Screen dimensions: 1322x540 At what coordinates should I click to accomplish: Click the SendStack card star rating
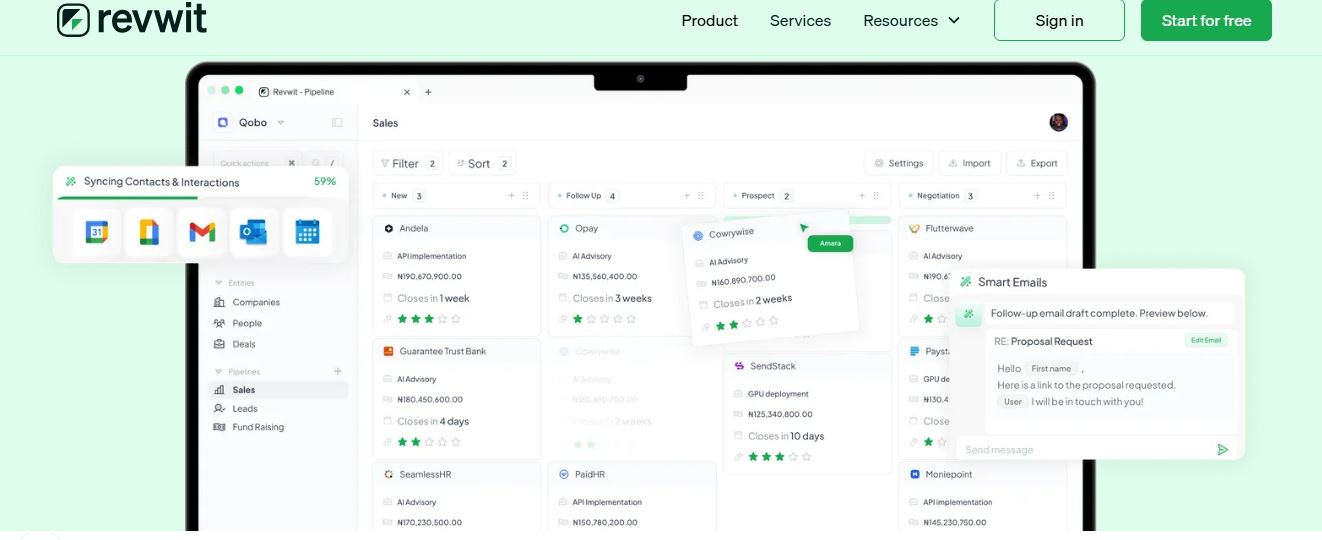[x=779, y=456]
